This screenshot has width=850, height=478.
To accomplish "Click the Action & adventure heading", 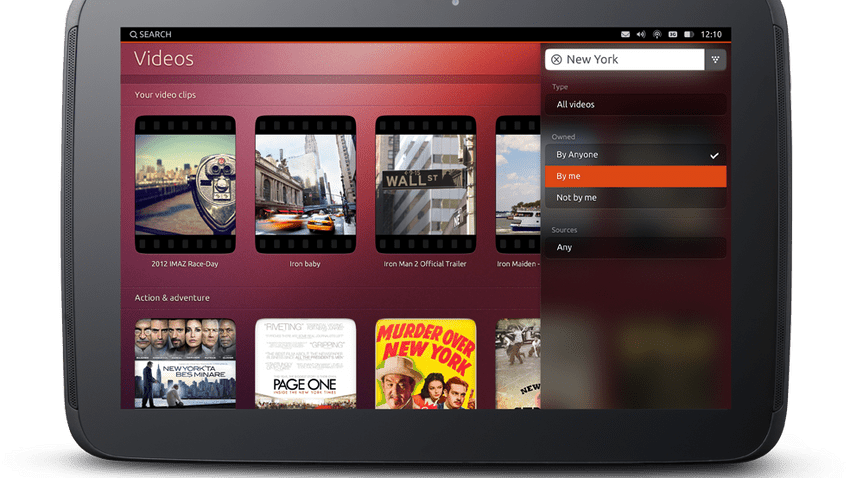I will 172,298.
